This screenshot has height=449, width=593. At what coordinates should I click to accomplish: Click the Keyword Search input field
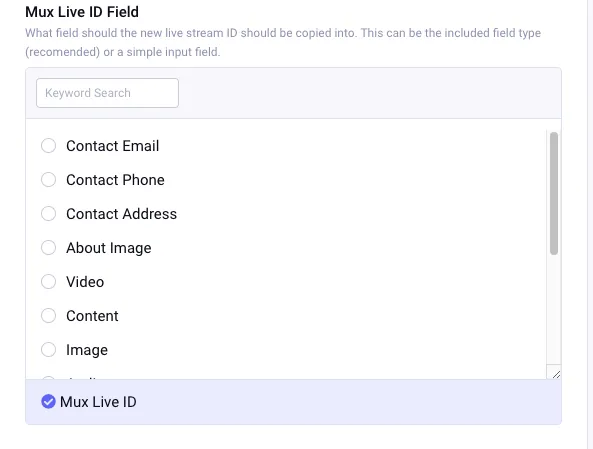(x=107, y=93)
